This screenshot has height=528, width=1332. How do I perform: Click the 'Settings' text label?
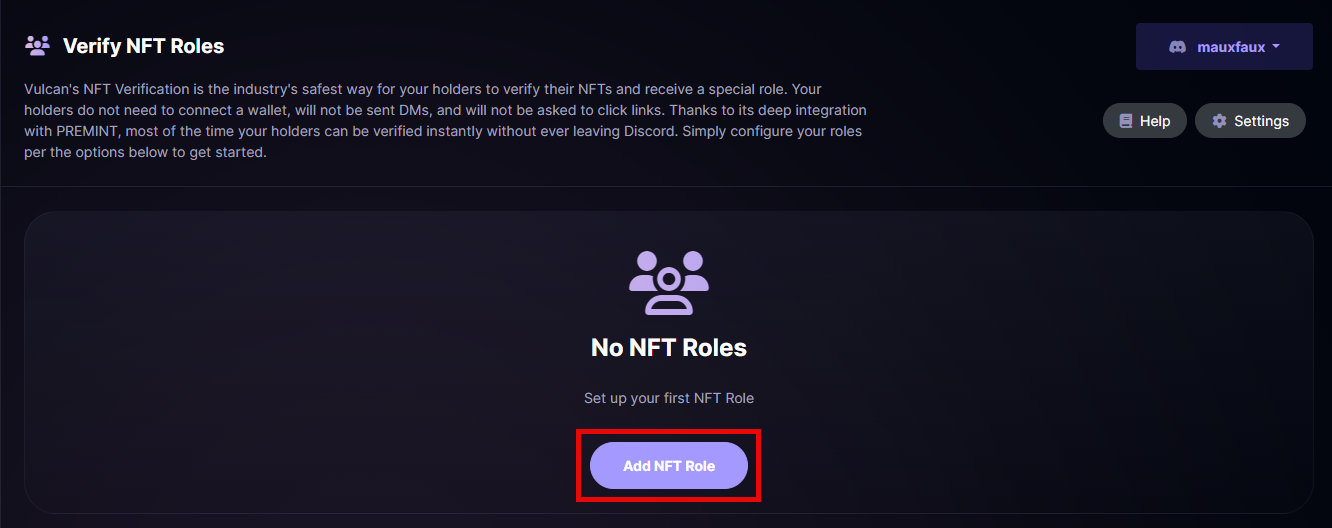(x=1261, y=121)
